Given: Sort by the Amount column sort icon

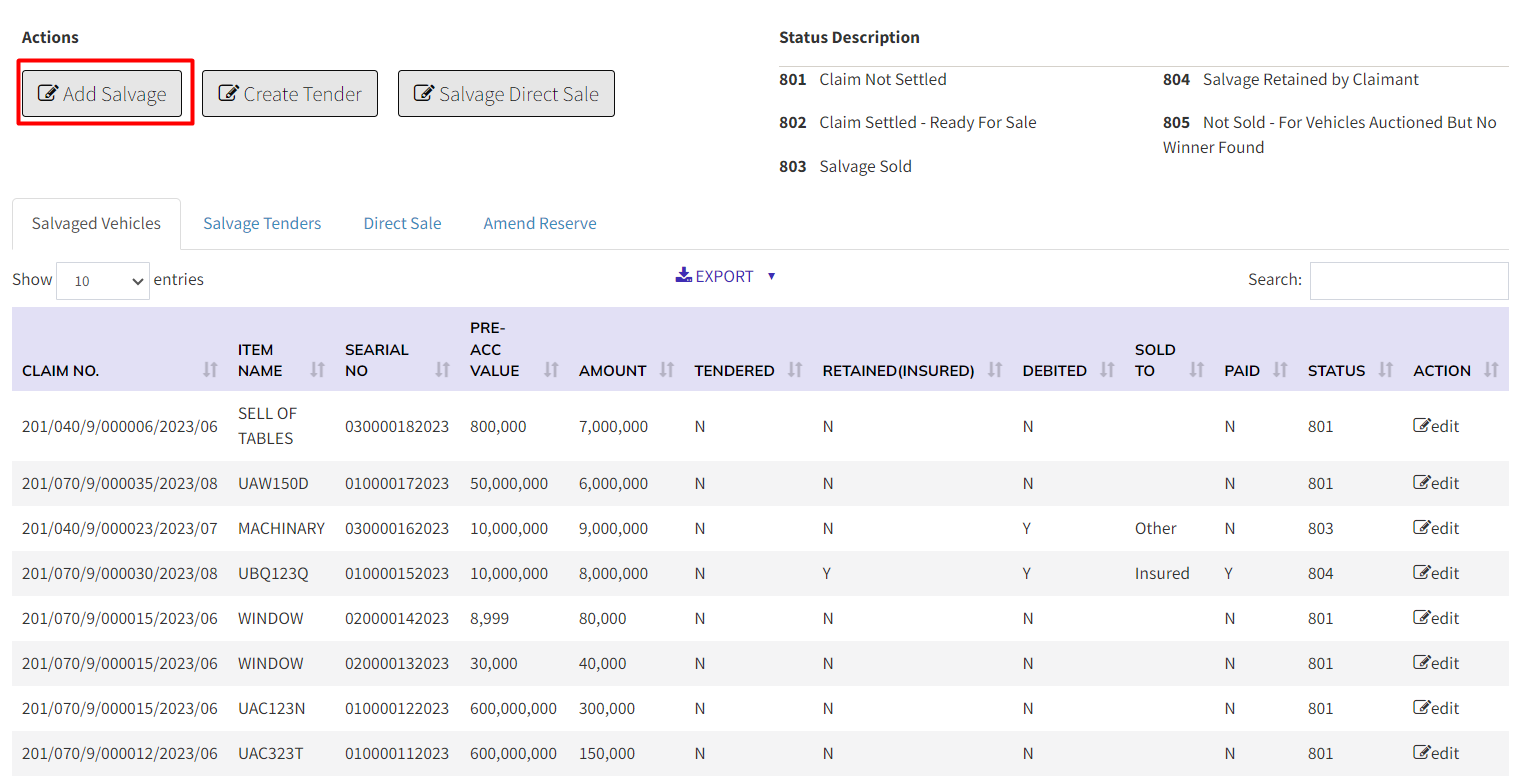Looking at the screenshot, I should coord(667,370).
